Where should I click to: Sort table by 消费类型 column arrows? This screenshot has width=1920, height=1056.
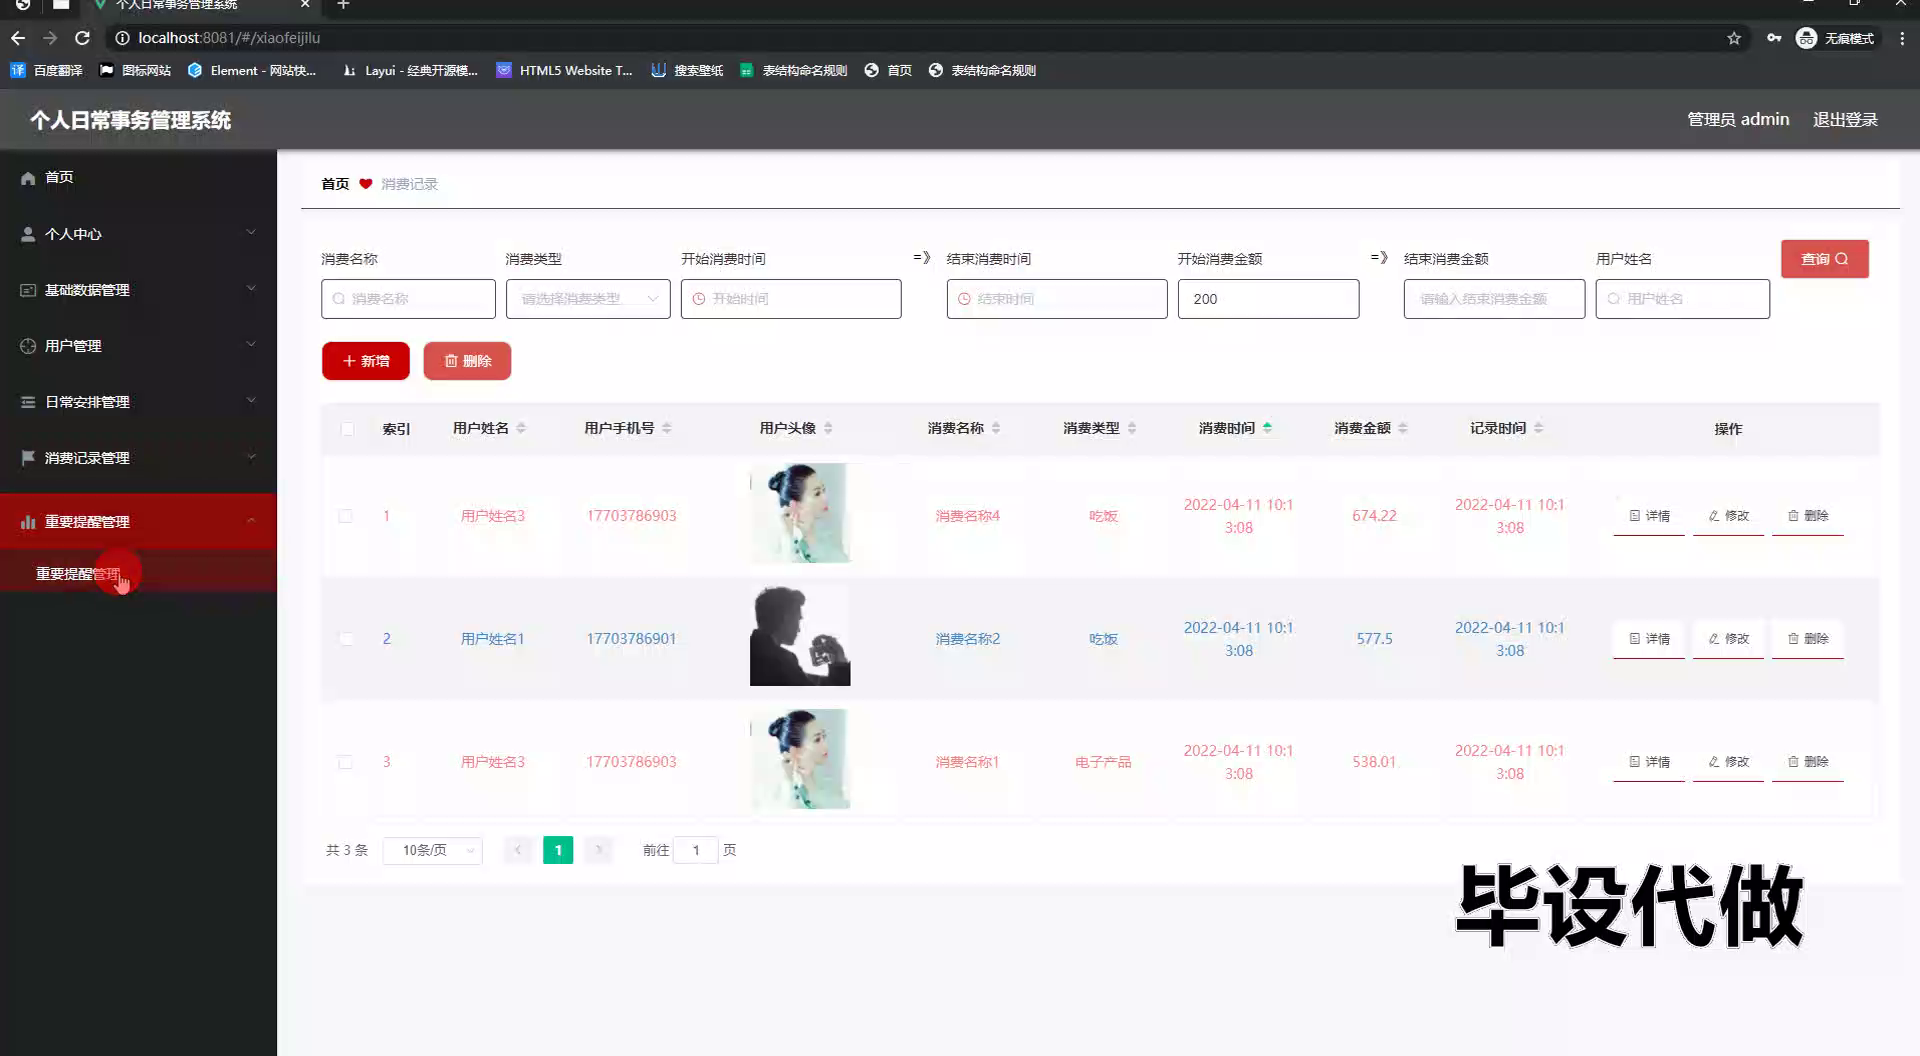pyautogui.click(x=1132, y=428)
